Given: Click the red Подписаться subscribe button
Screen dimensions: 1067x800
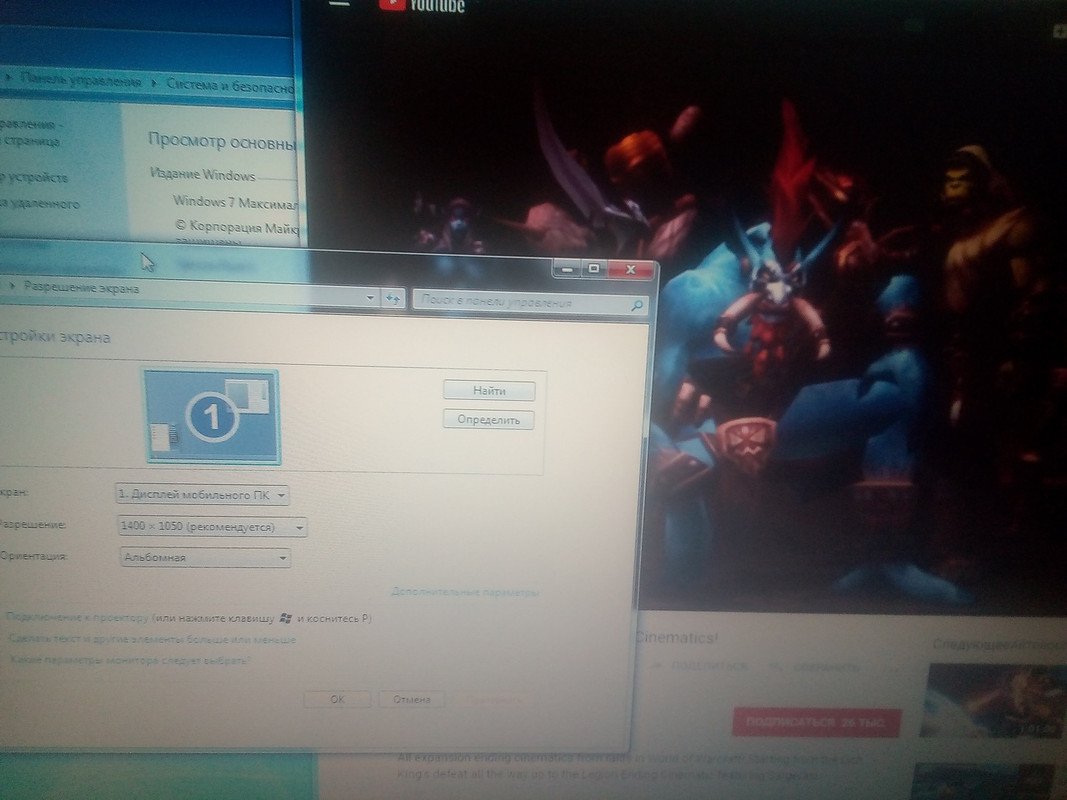Looking at the screenshot, I should (x=817, y=722).
